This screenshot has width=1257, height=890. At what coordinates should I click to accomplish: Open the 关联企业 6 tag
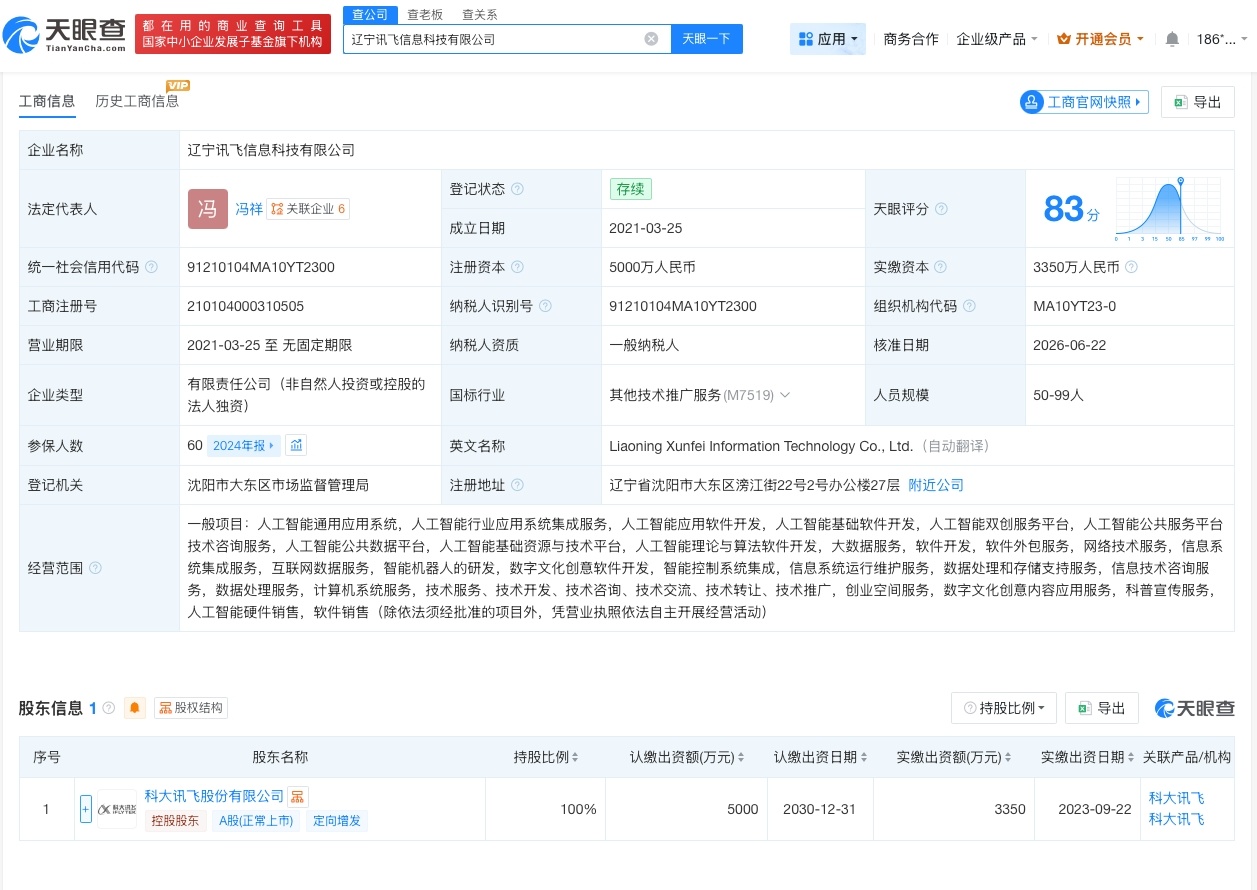[308, 209]
